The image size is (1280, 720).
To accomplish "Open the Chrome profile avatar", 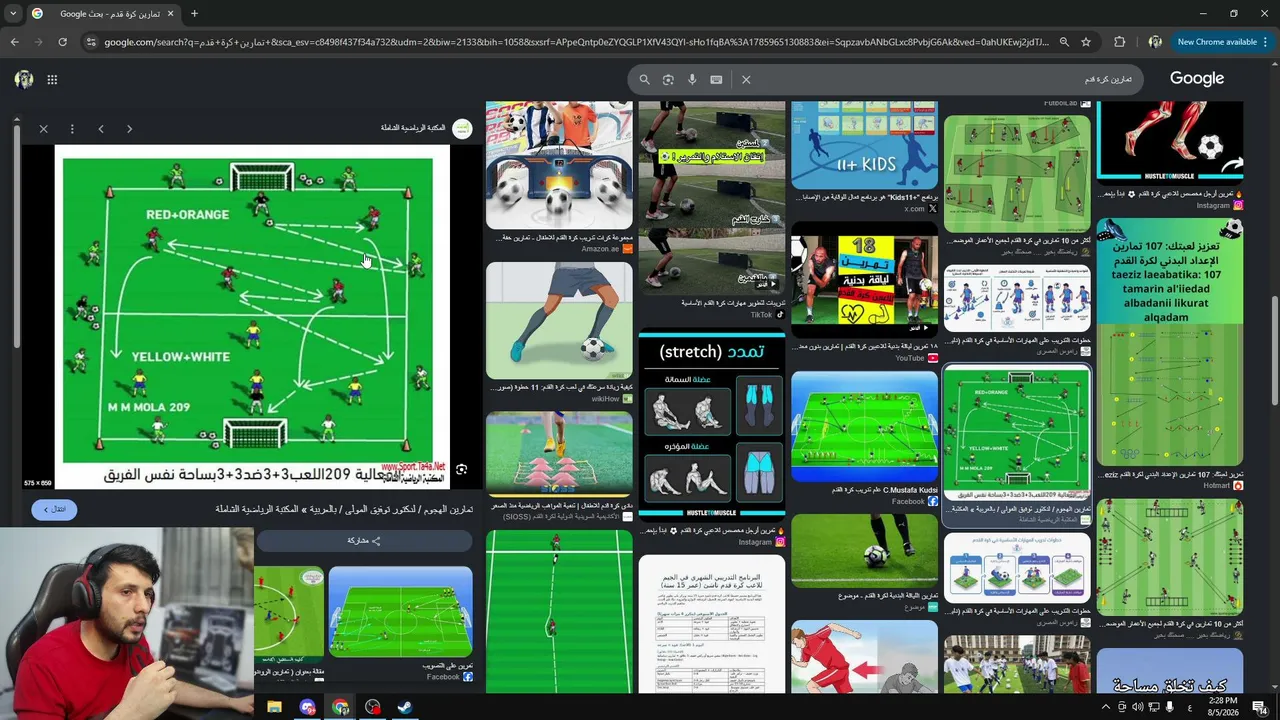I will pos(1155,42).
